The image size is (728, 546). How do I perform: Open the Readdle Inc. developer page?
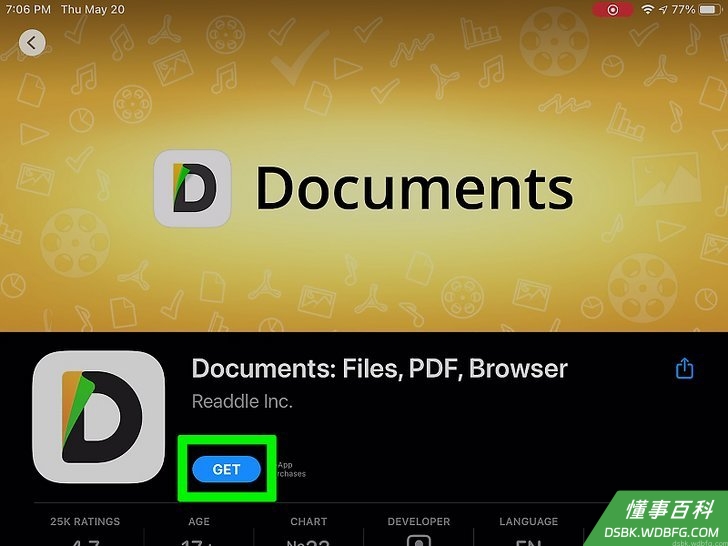[x=242, y=402]
